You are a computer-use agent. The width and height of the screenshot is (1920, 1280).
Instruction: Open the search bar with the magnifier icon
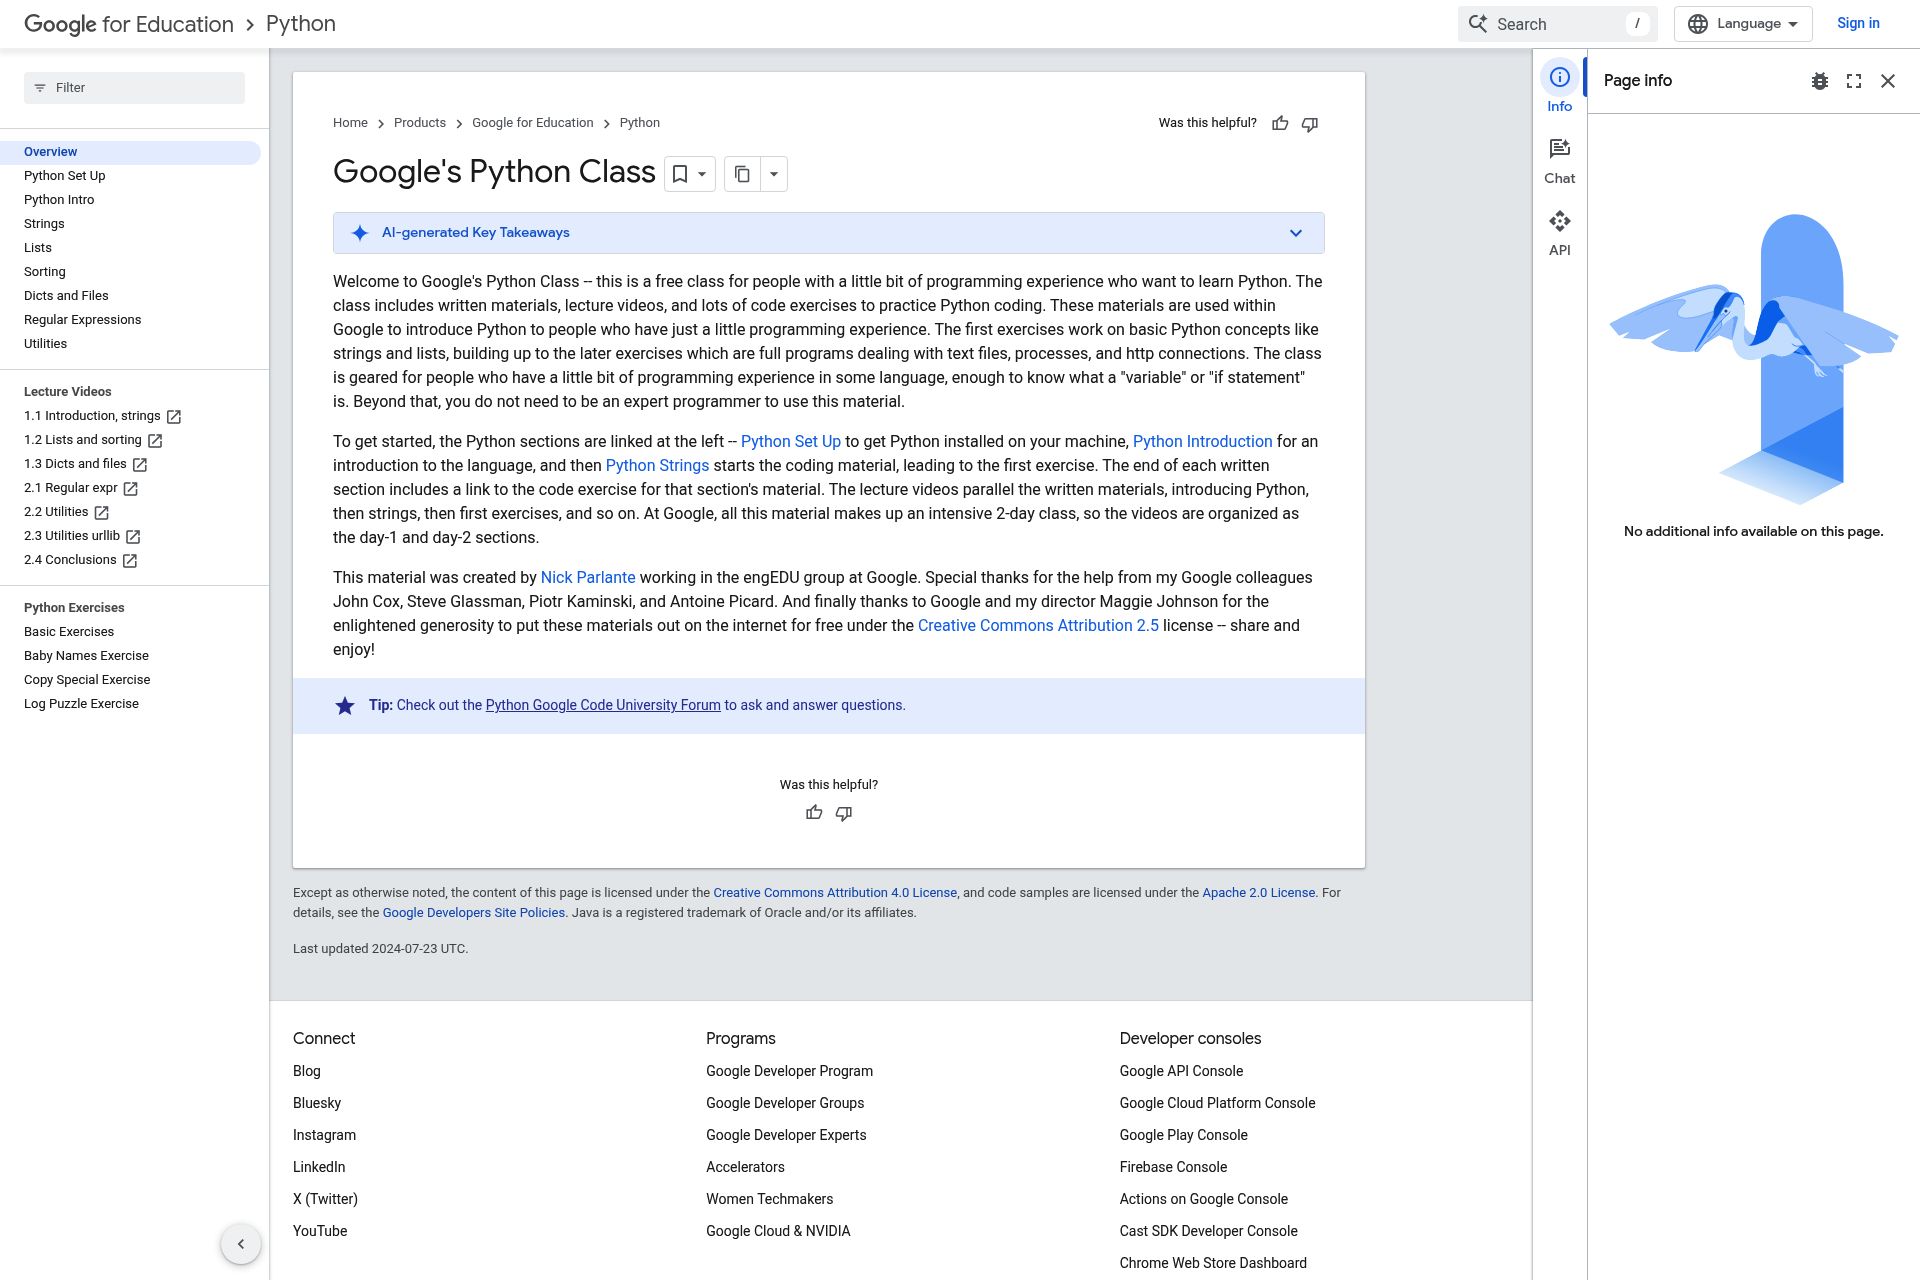pyautogui.click(x=1479, y=23)
